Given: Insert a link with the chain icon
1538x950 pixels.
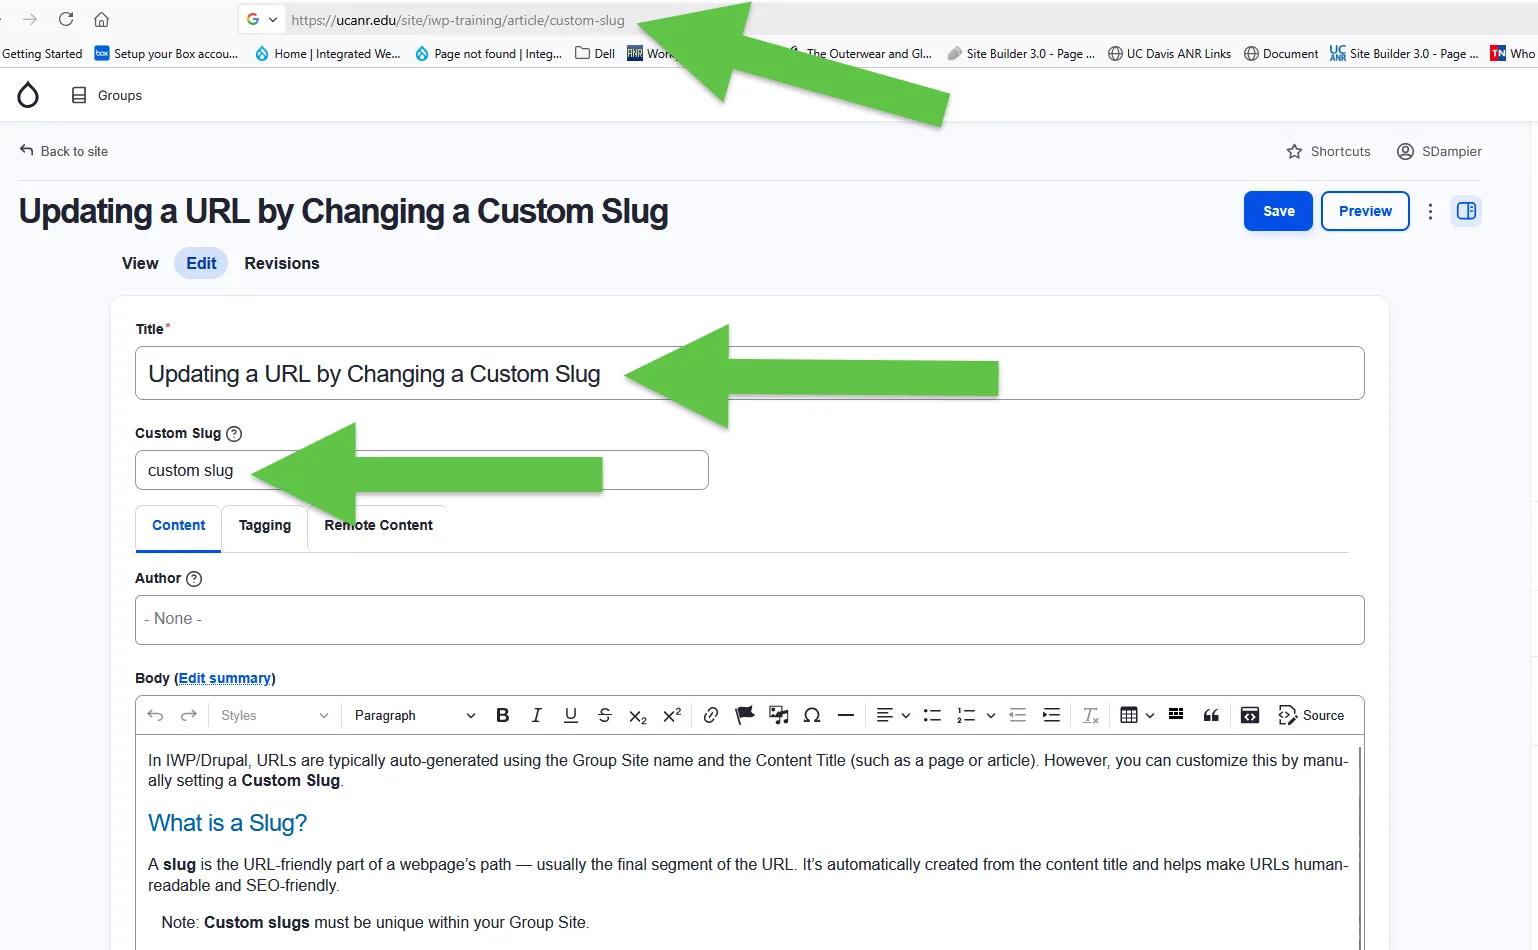Looking at the screenshot, I should [x=710, y=715].
